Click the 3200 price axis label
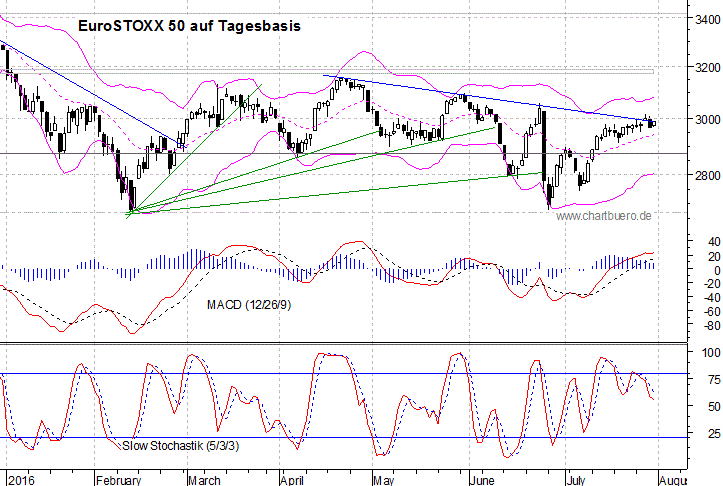The image size is (723, 486). coord(708,68)
